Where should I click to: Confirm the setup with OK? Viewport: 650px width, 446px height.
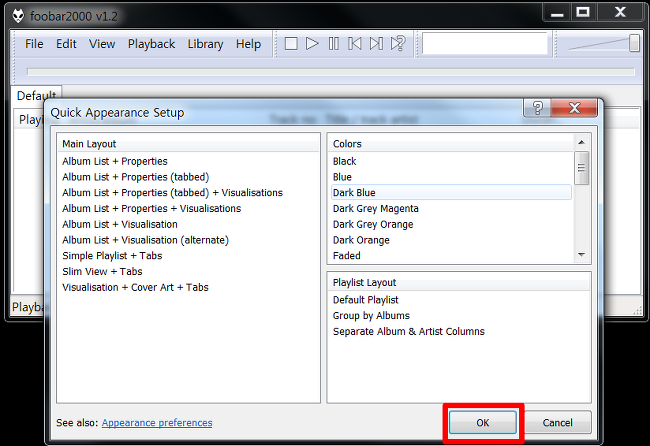tap(483, 422)
